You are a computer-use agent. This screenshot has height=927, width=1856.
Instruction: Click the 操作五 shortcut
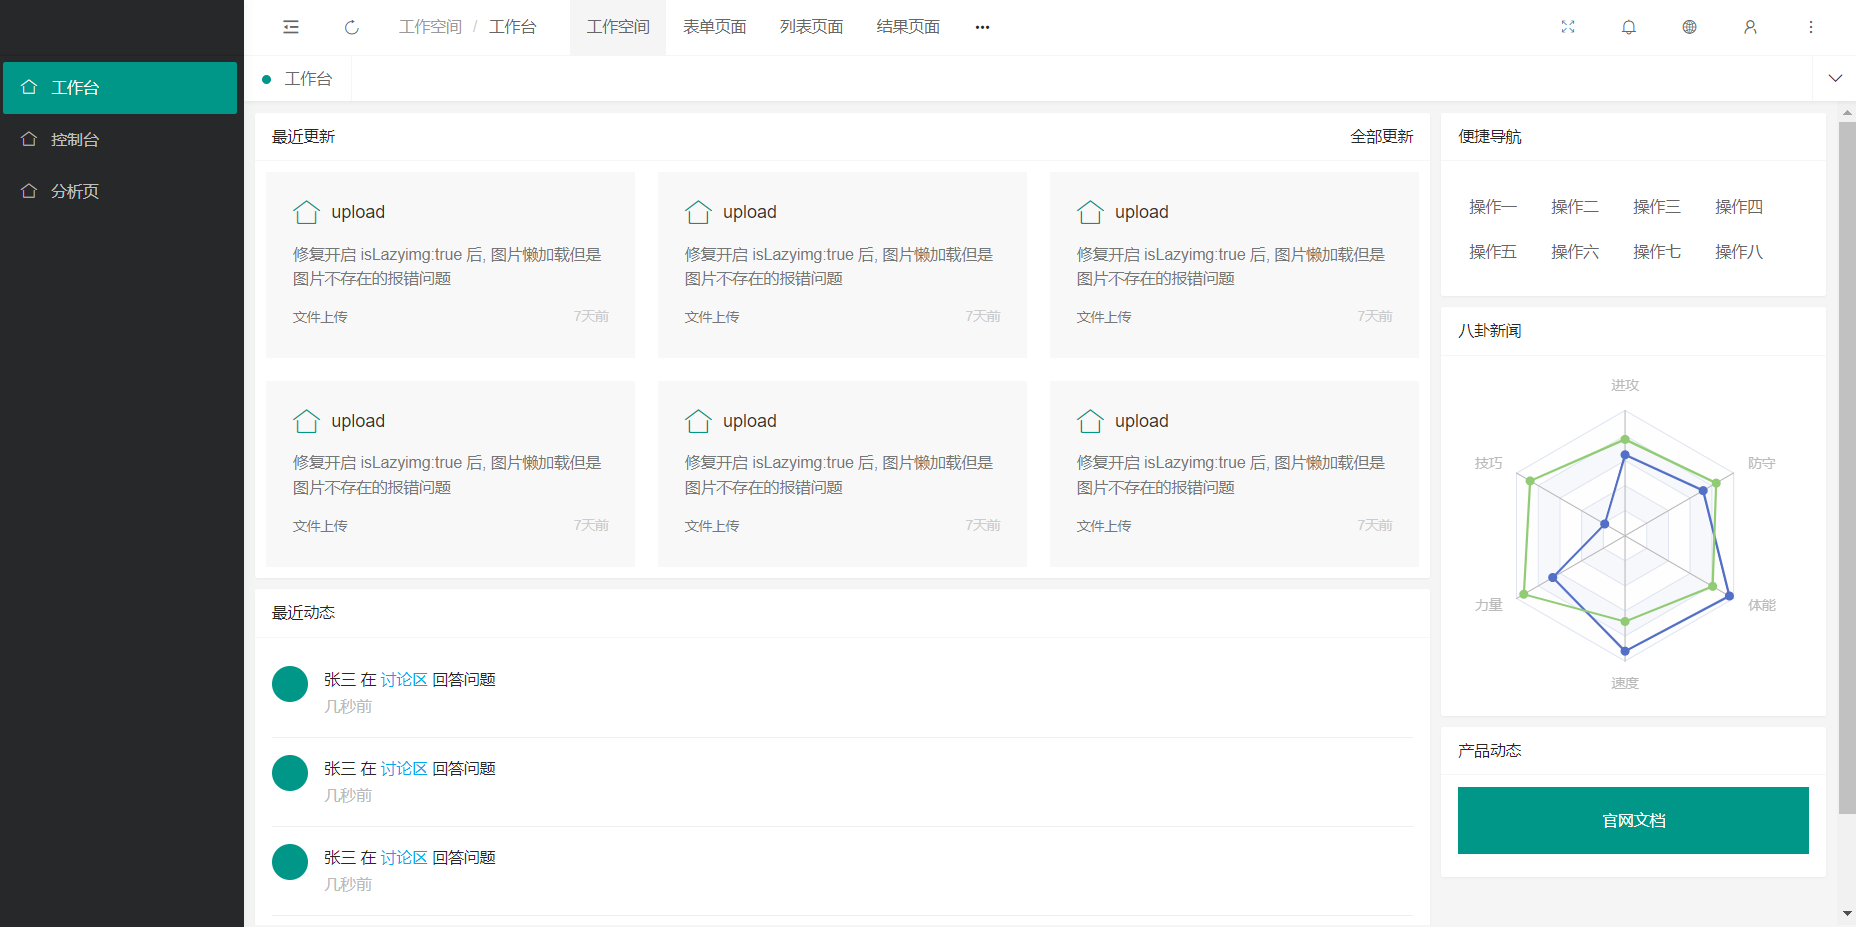(x=1493, y=252)
